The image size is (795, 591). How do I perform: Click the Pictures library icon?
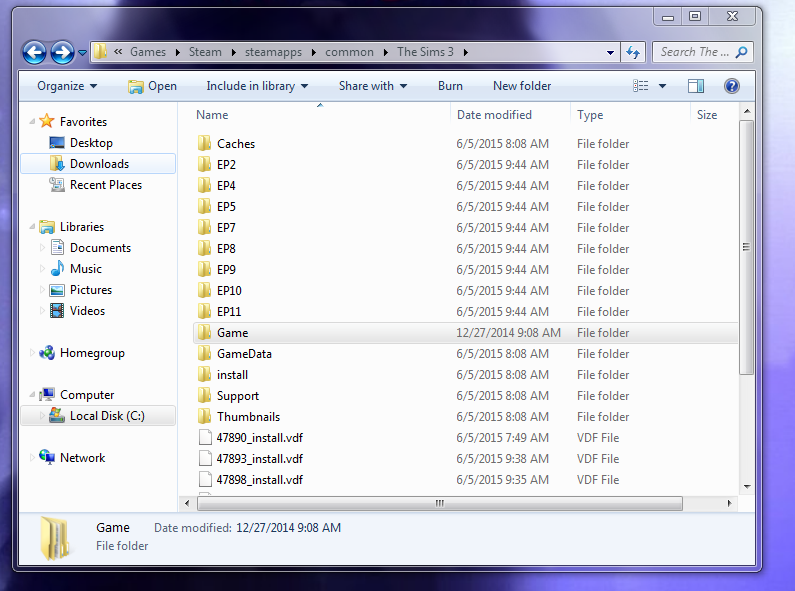pos(57,290)
